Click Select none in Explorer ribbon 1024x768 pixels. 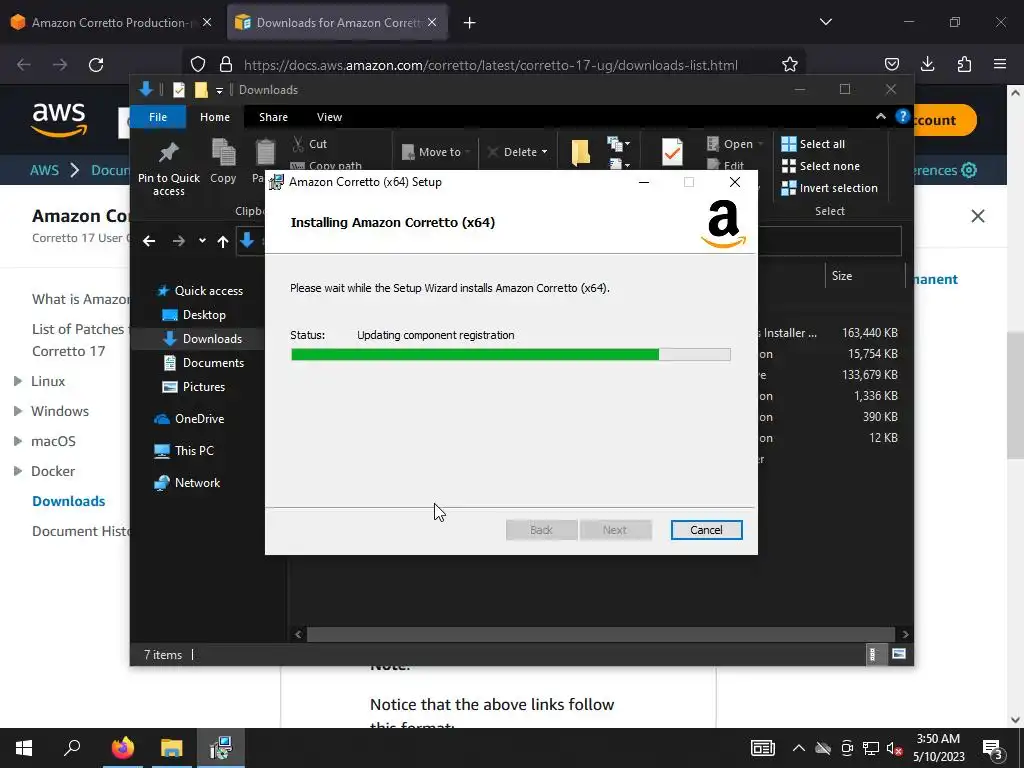pos(821,166)
